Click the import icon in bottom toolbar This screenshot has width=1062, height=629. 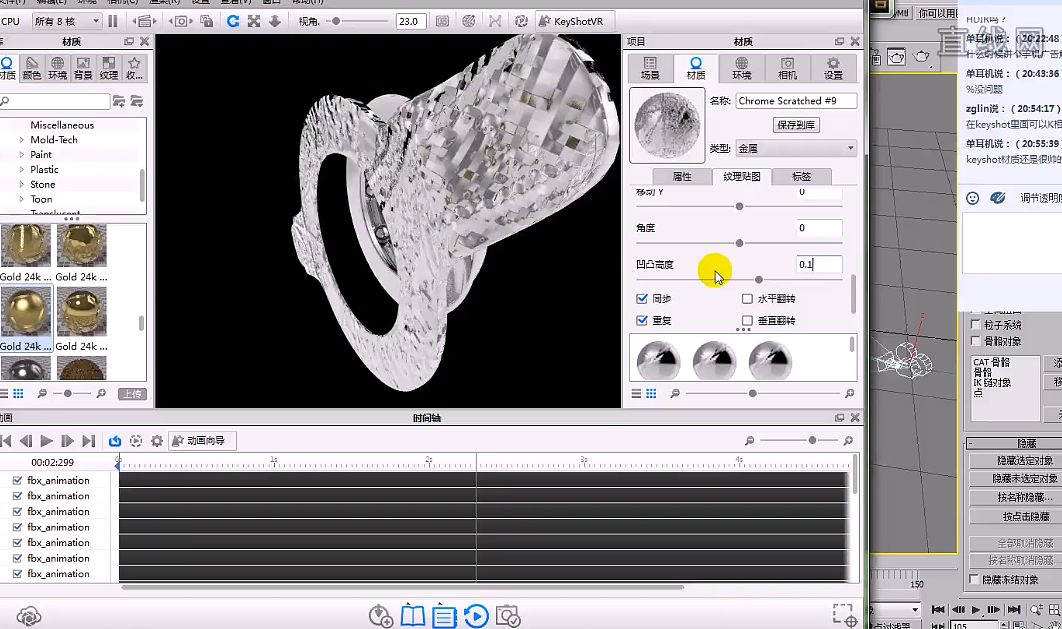click(x=381, y=615)
